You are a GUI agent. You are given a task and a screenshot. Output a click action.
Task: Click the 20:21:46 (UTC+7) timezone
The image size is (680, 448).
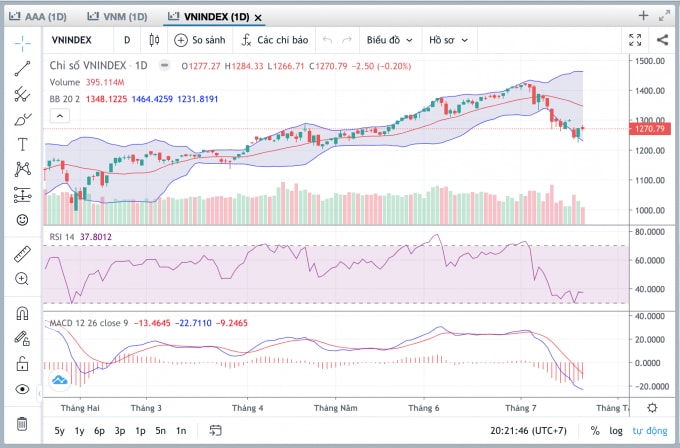point(528,431)
